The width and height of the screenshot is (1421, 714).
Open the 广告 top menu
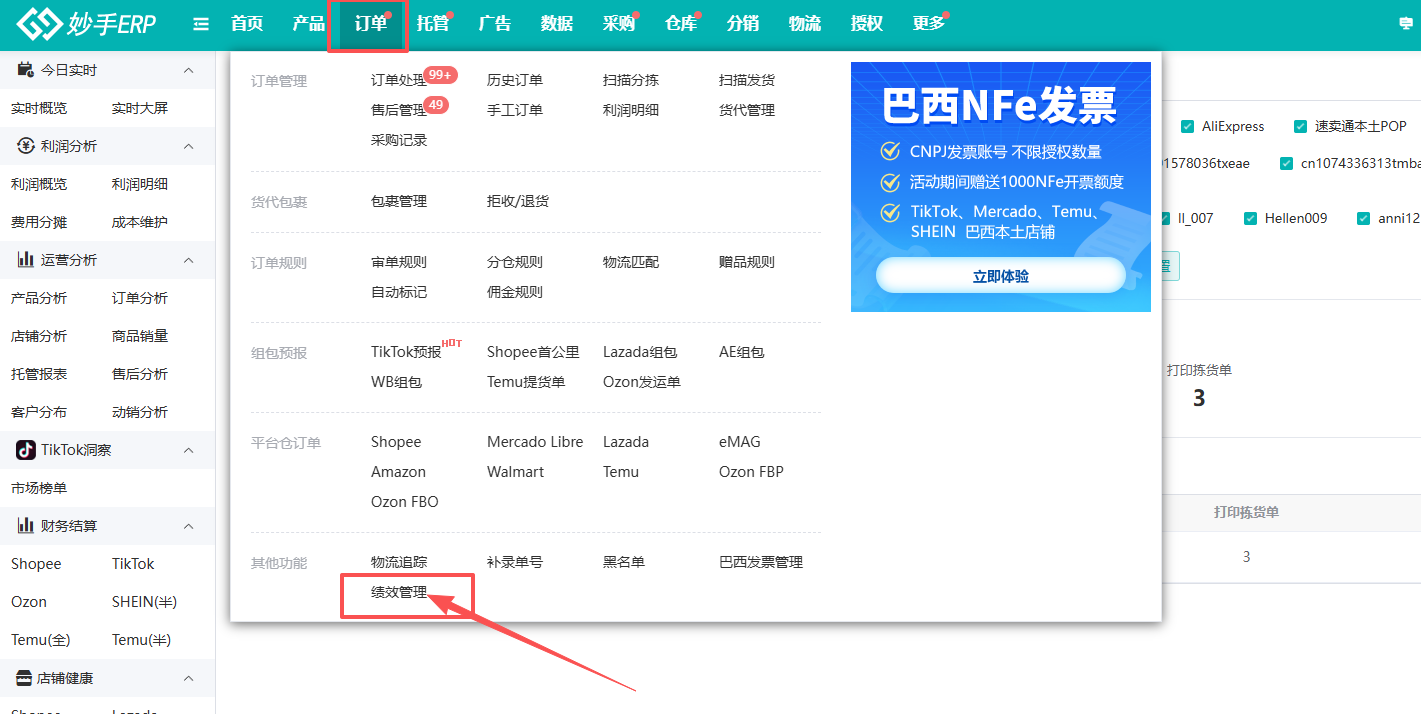[495, 24]
